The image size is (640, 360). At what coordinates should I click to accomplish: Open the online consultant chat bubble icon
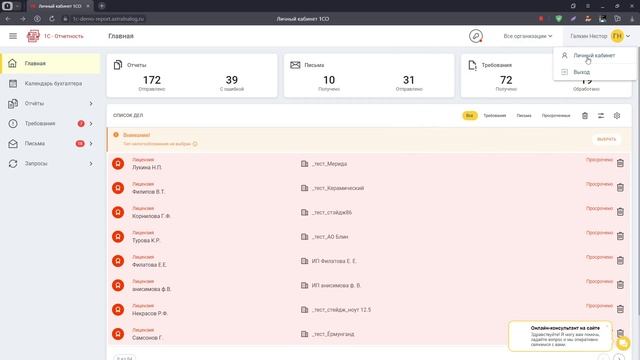pyautogui.click(x=623, y=343)
